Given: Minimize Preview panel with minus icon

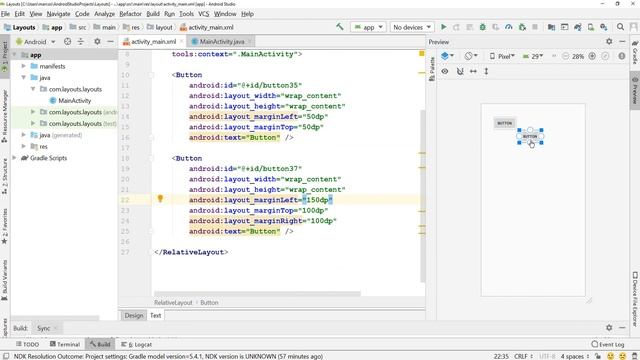Looking at the screenshot, I should 622,41.
